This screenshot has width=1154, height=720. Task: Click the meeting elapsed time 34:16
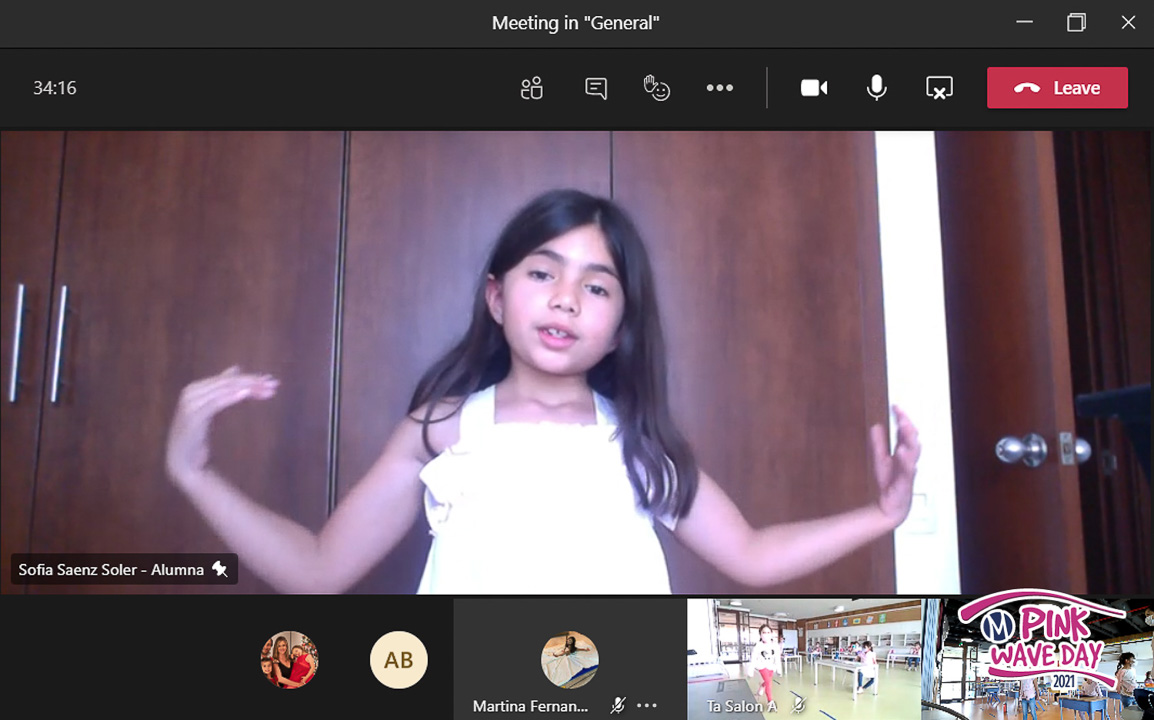55,88
